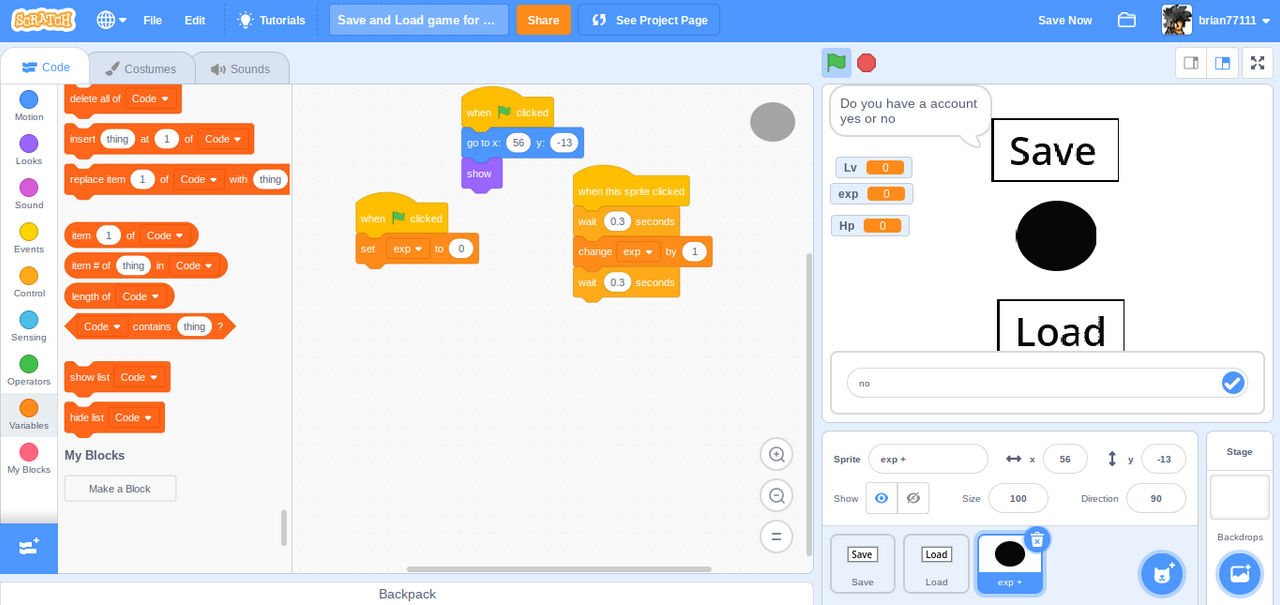
Task: Open Tutorials
Action: [271, 20]
